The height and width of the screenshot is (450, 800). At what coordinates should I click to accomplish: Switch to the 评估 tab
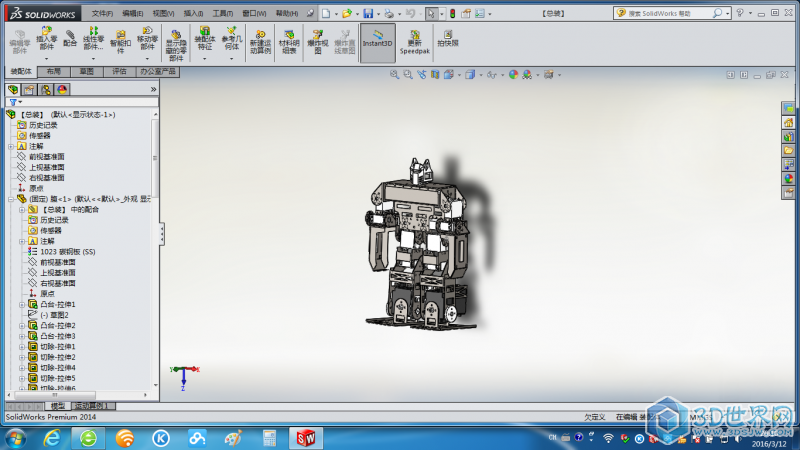coord(119,71)
